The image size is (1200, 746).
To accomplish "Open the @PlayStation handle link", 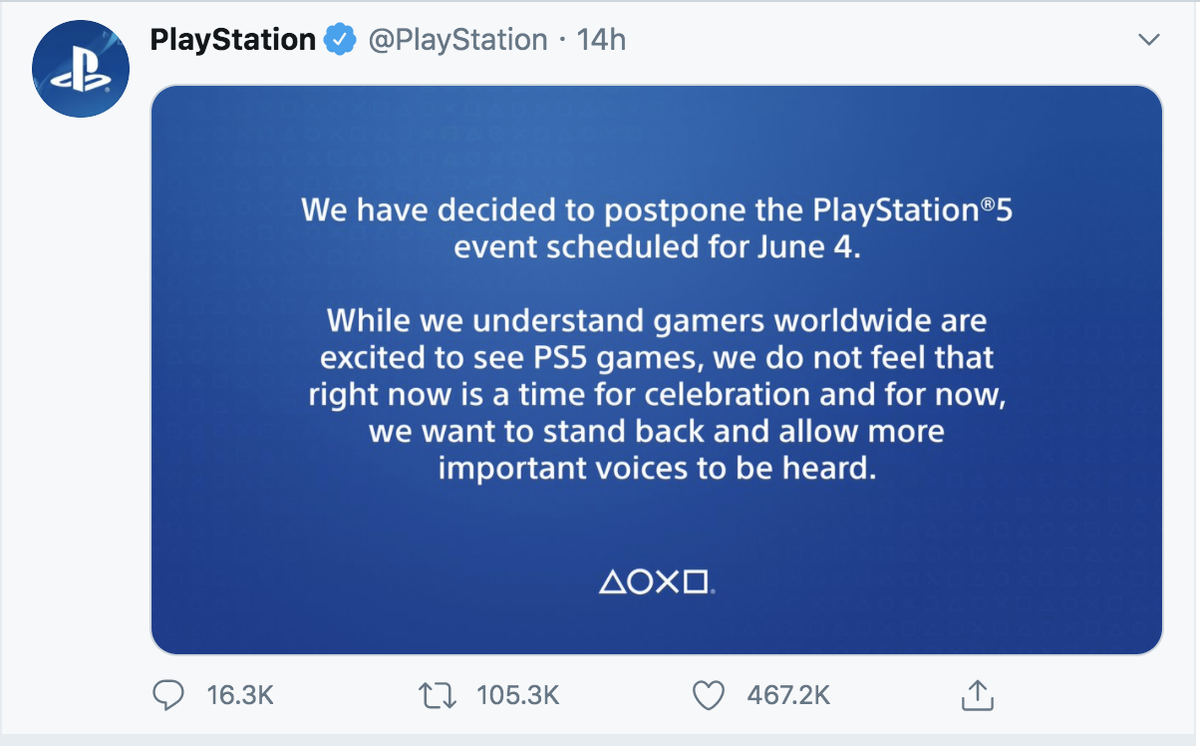I will 459,40.
